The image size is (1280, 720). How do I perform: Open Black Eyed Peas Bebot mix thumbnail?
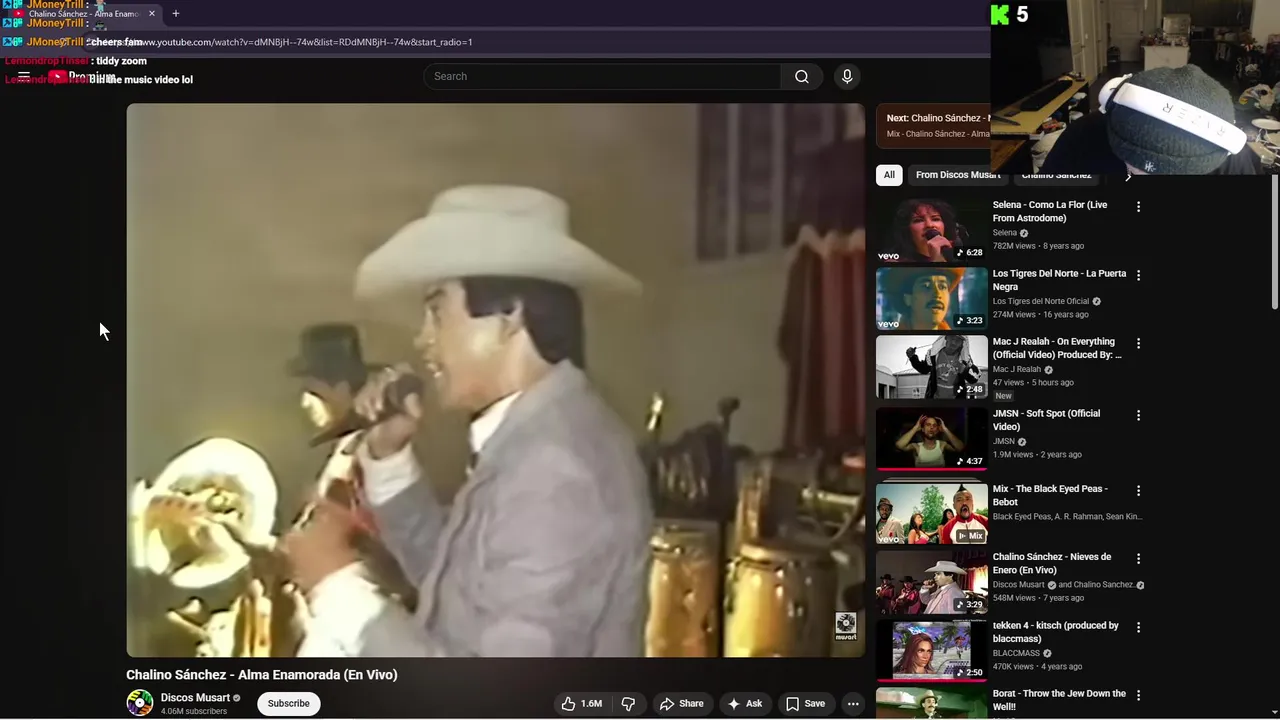tap(932, 513)
